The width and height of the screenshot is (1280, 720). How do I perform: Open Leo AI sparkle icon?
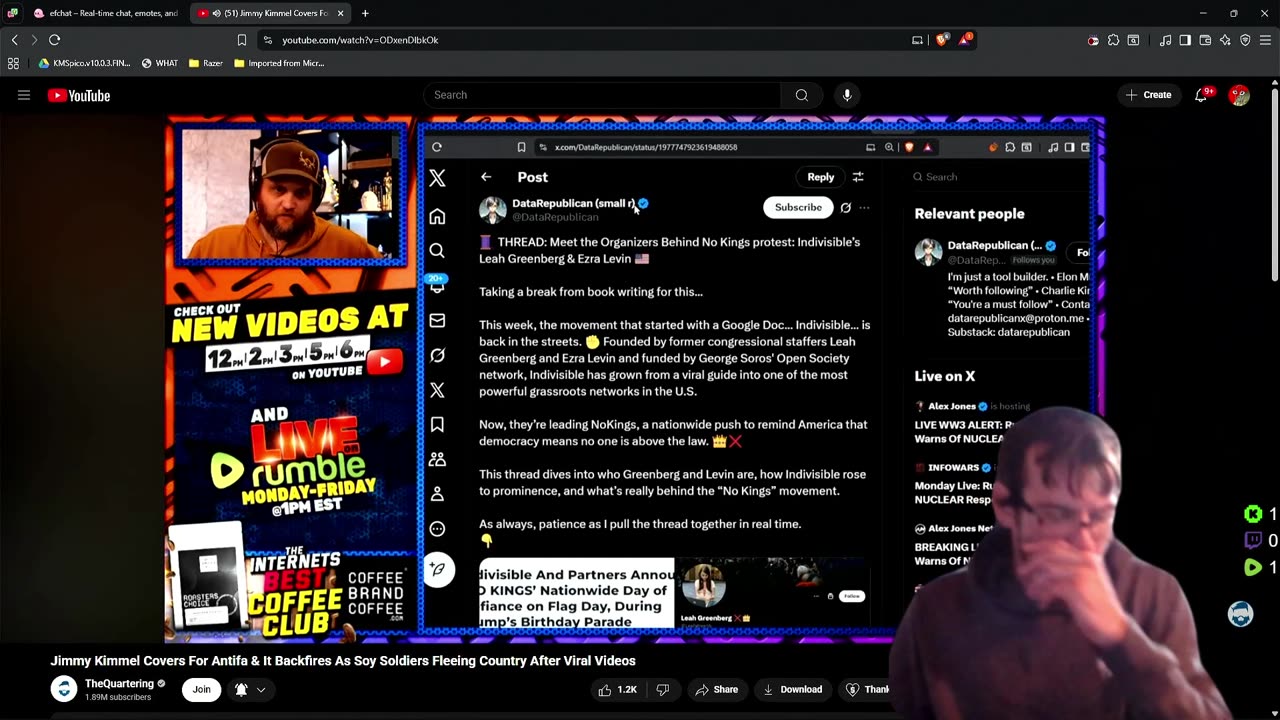[1225, 40]
